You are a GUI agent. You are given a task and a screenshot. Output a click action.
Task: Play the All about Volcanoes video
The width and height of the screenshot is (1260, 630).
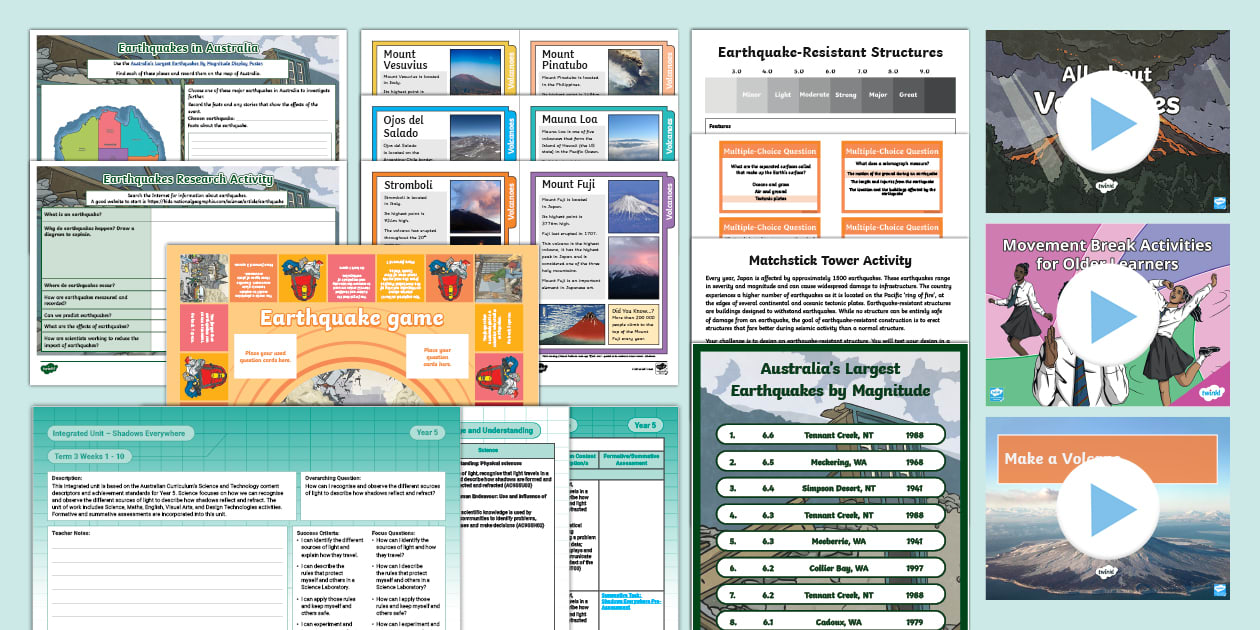[x=1107, y=126]
